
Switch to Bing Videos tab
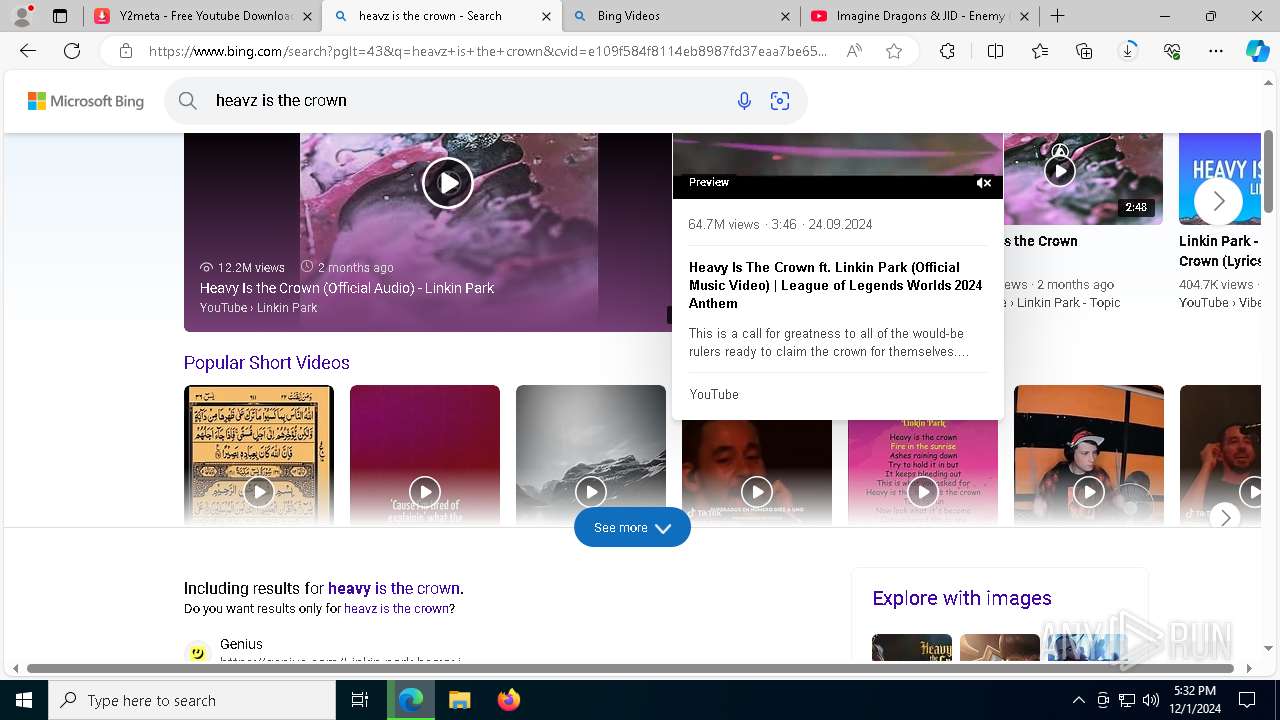point(682,16)
